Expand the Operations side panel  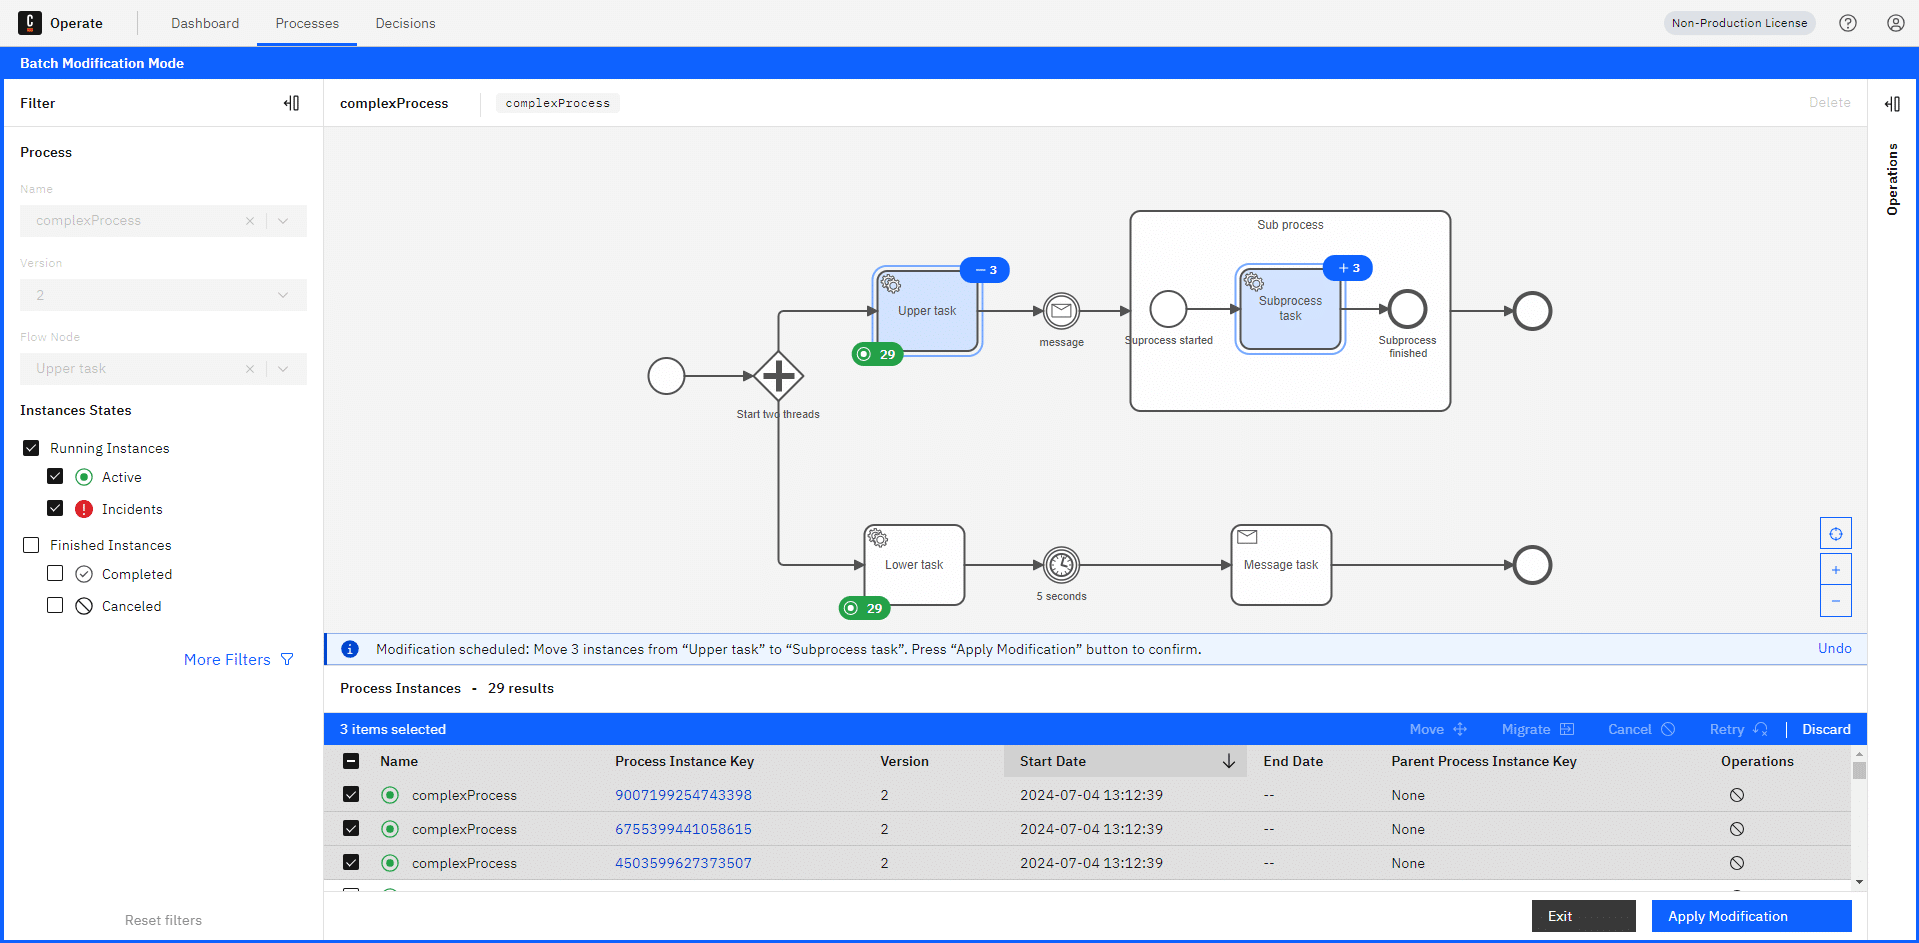(x=1892, y=103)
